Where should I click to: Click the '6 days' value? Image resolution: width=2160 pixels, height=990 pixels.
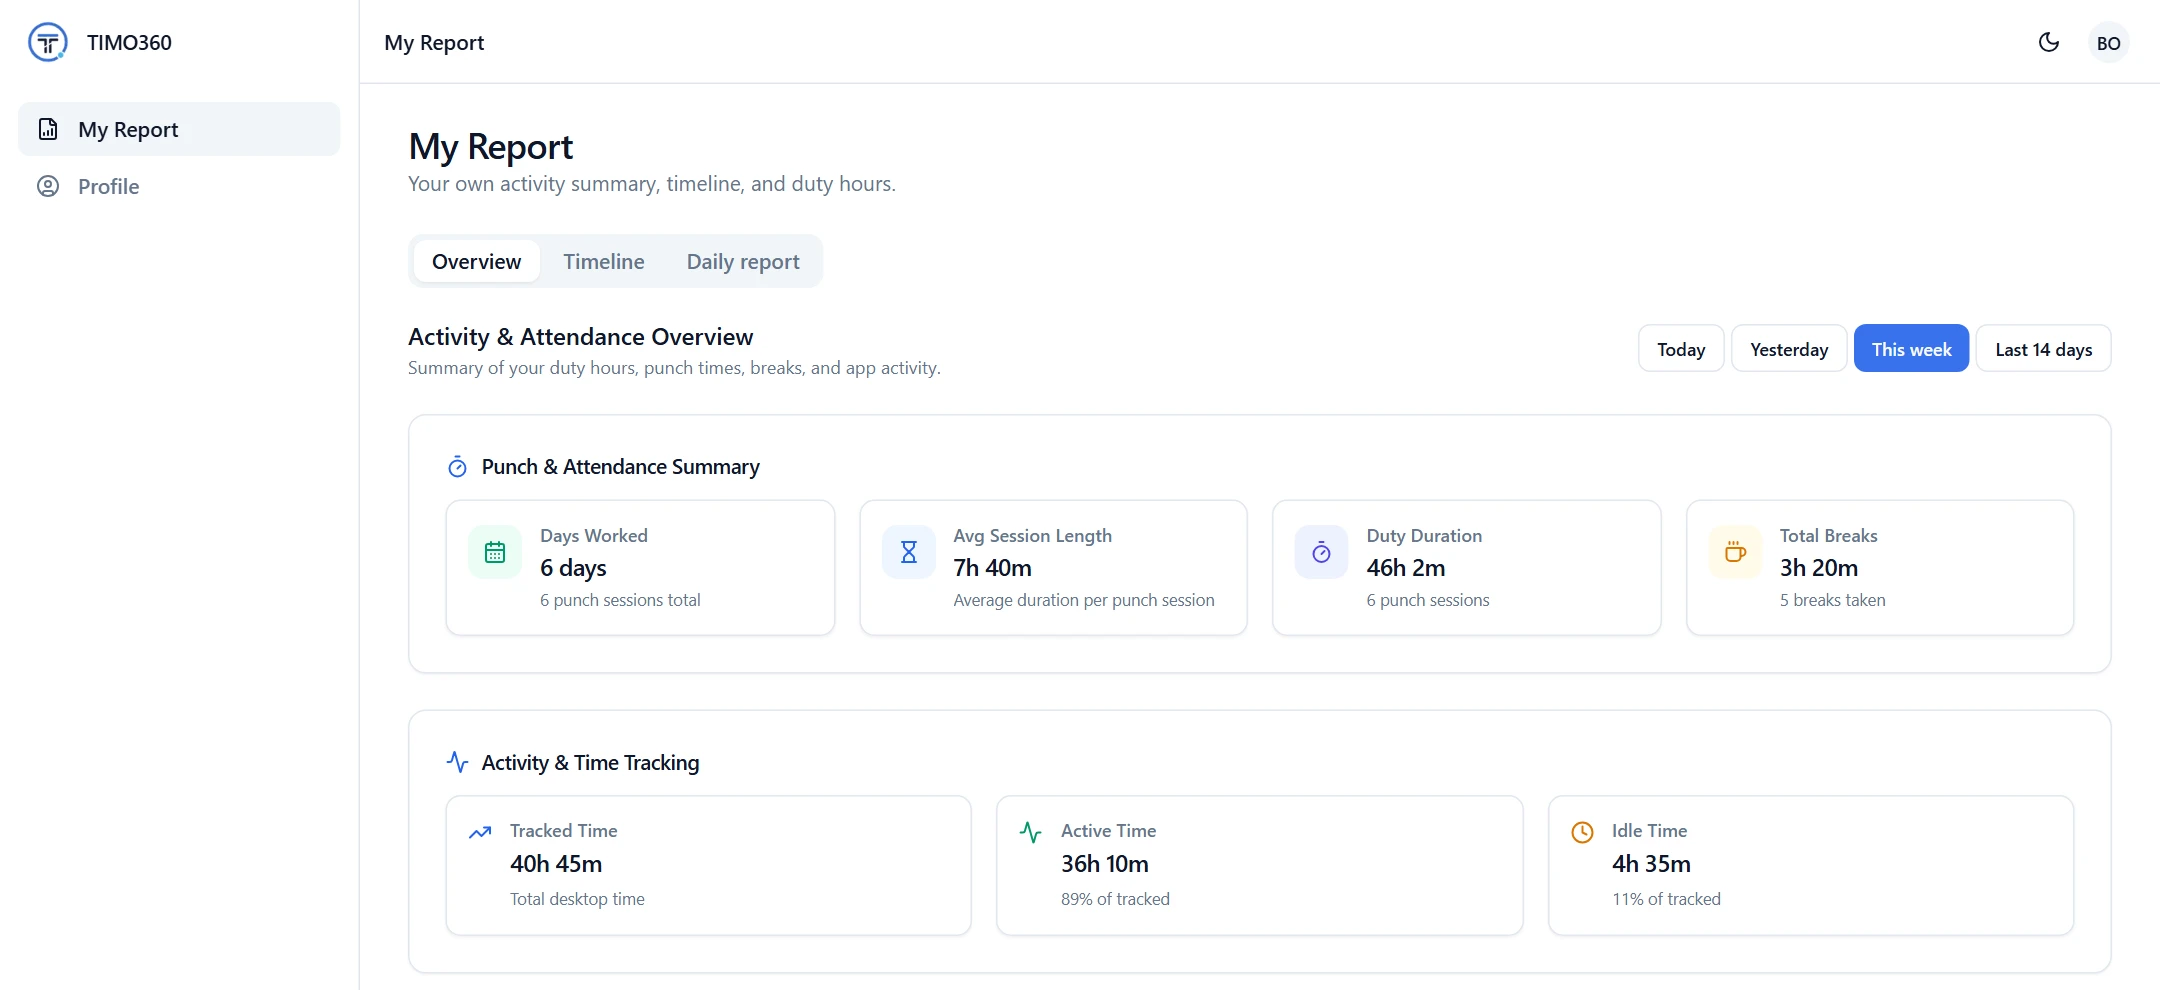[573, 568]
